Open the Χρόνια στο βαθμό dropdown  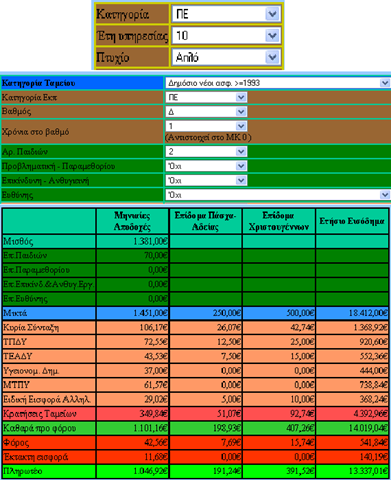[206, 126]
